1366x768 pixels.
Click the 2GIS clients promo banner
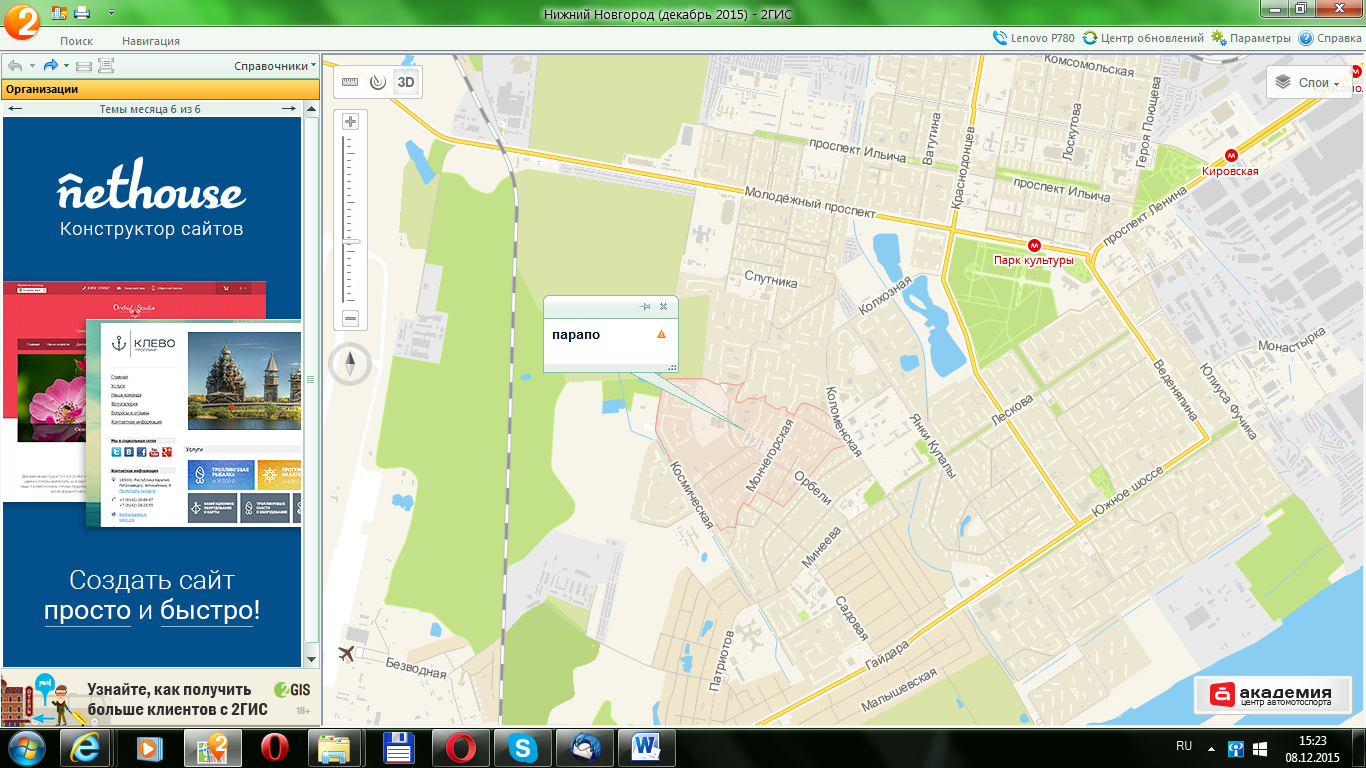click(x=160, y=698)
